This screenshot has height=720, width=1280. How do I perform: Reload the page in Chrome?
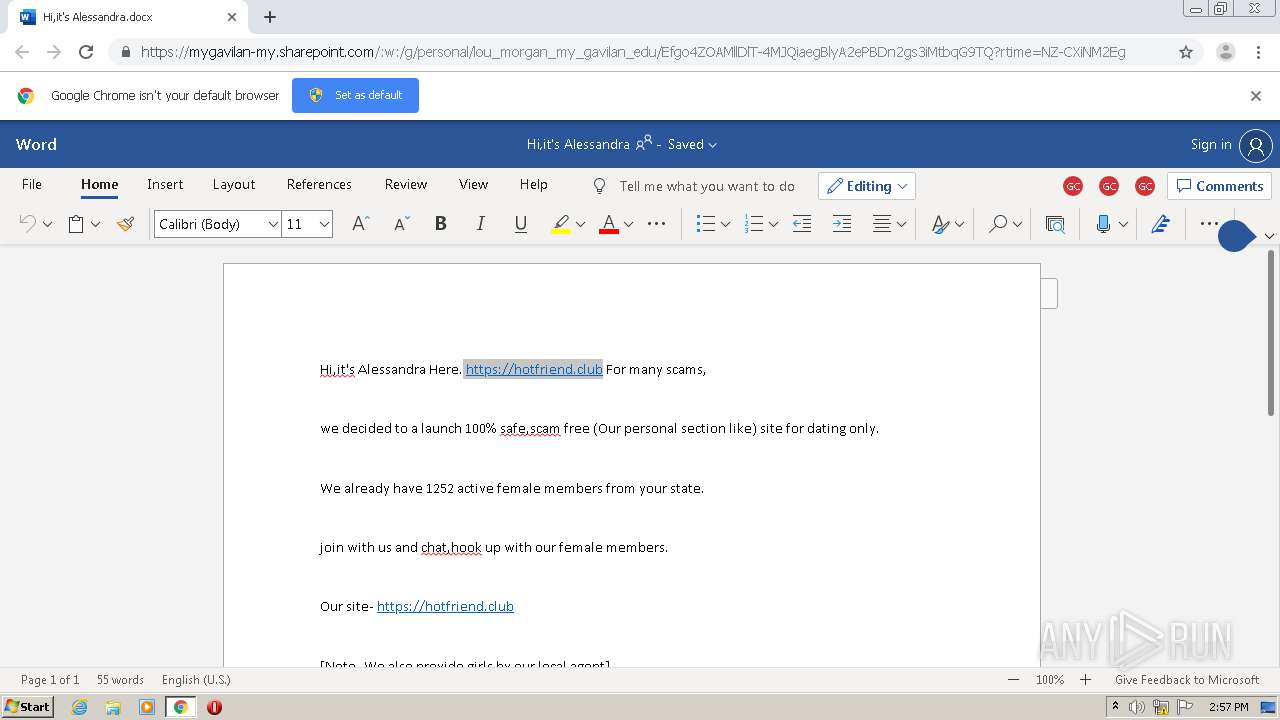point(86,52)
